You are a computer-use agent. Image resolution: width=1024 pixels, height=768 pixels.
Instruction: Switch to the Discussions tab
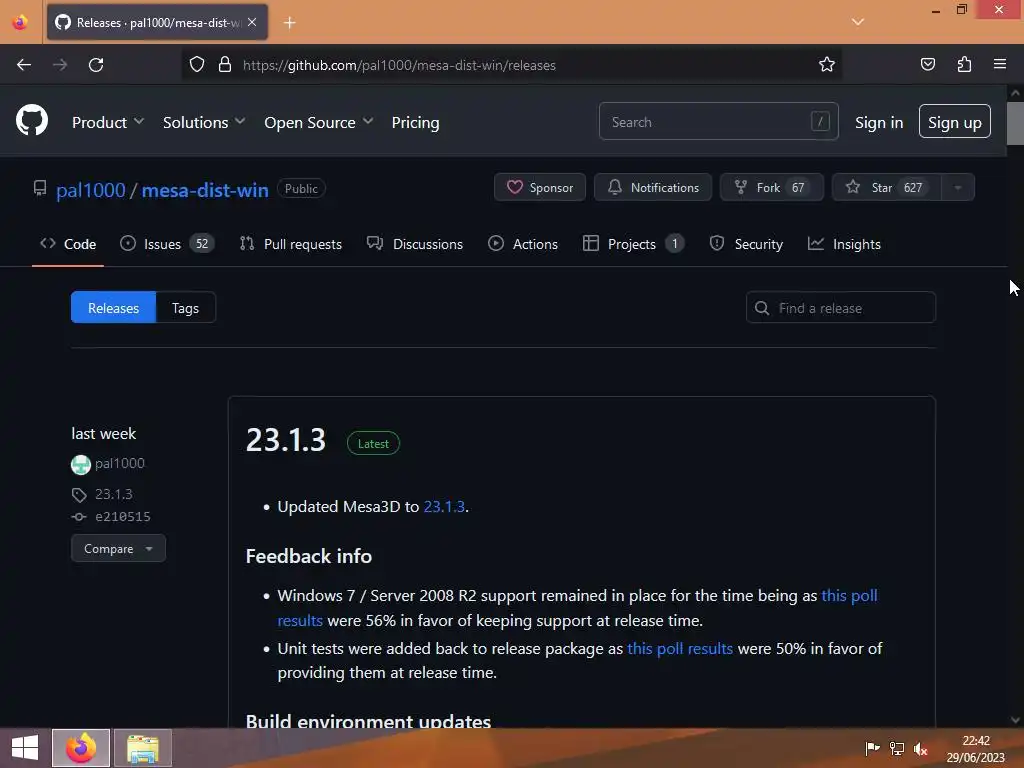click(415, 244)
